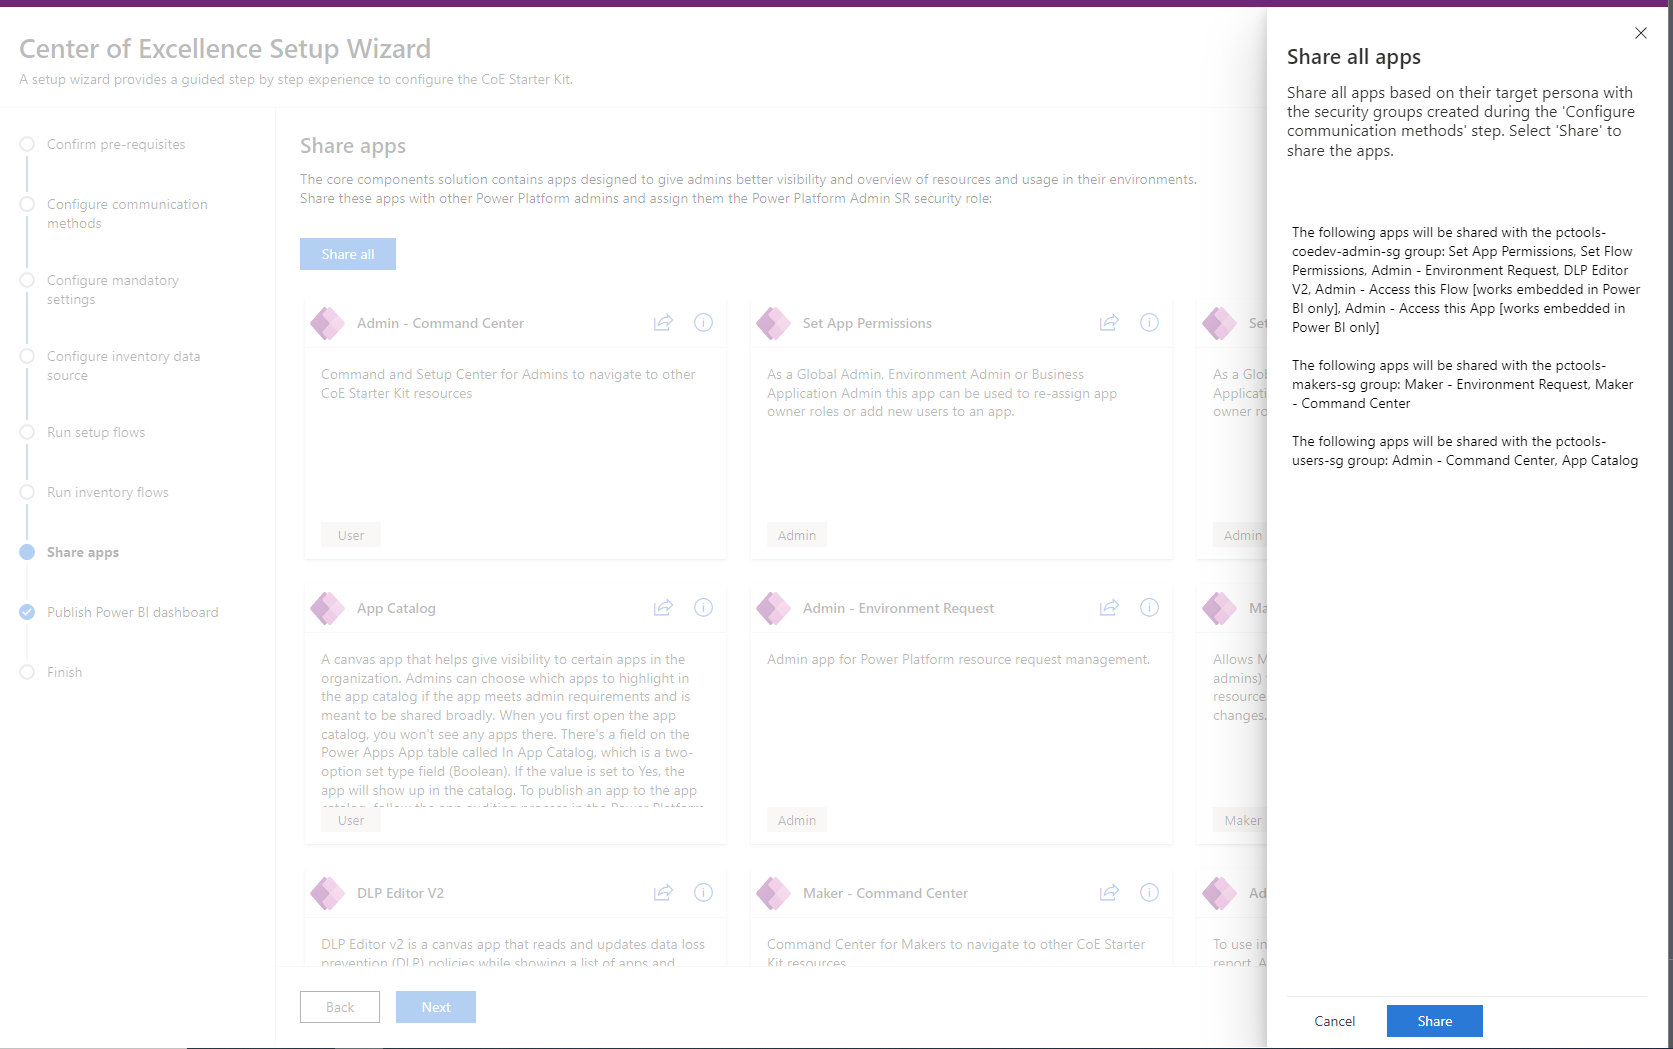Image resolution: width=1673 pixels, height=1049 pixels.
Task: Open info for Admin - Environment Request
Action: 1148,607
